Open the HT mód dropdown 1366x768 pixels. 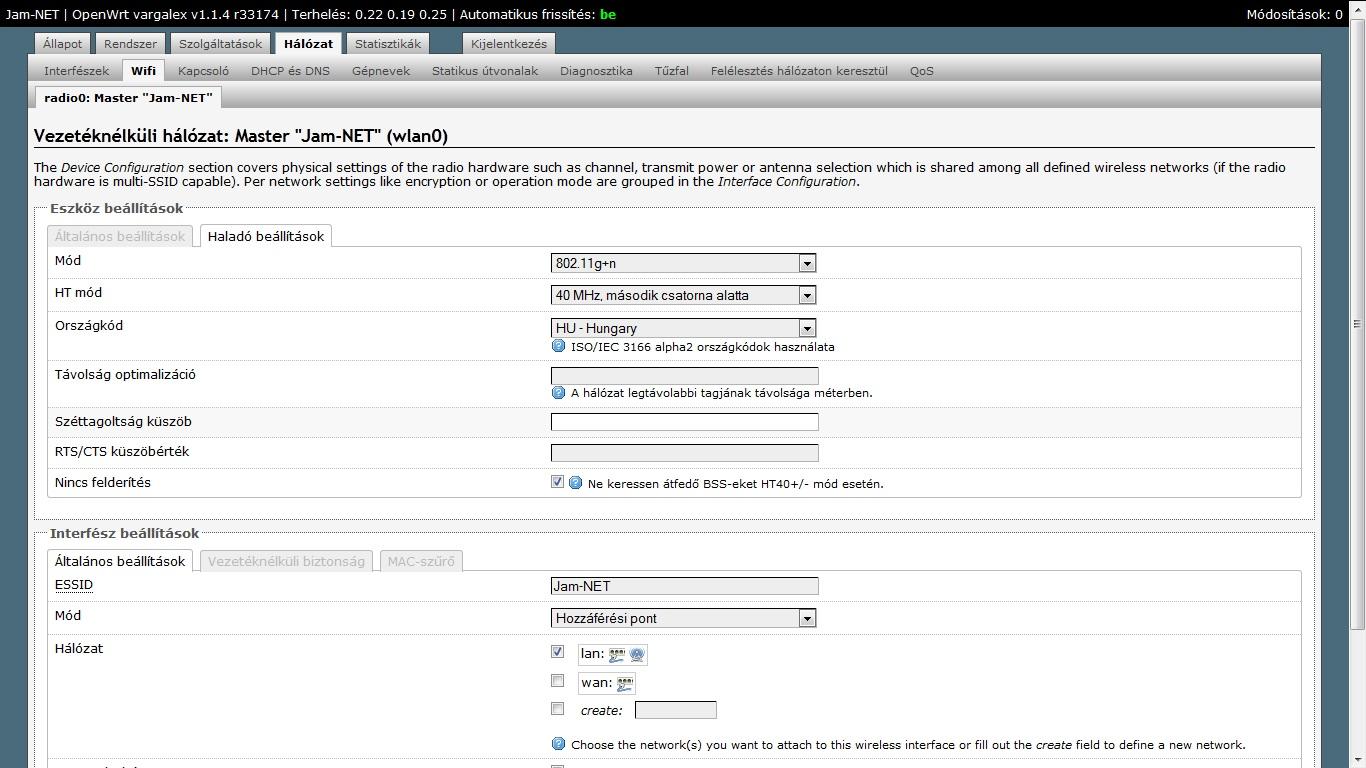point(684,295)
